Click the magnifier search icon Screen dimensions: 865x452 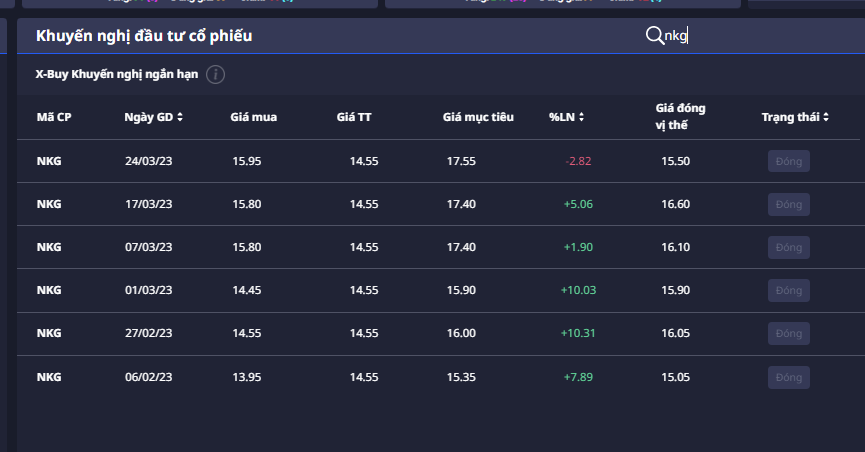[x=654, y=36]
